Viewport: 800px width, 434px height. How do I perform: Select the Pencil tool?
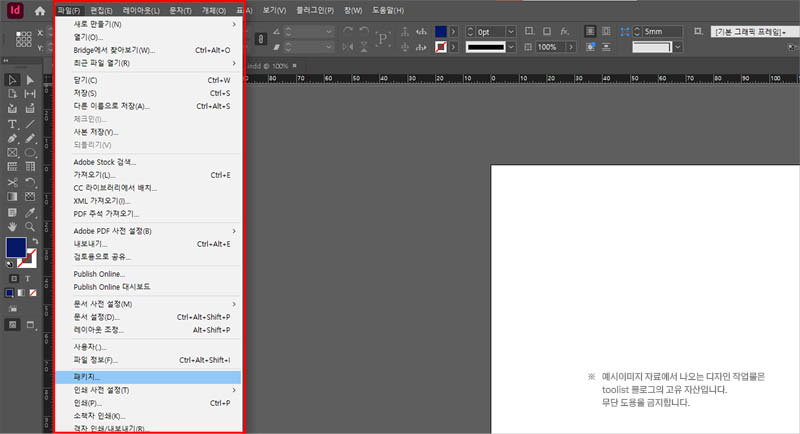30,138
